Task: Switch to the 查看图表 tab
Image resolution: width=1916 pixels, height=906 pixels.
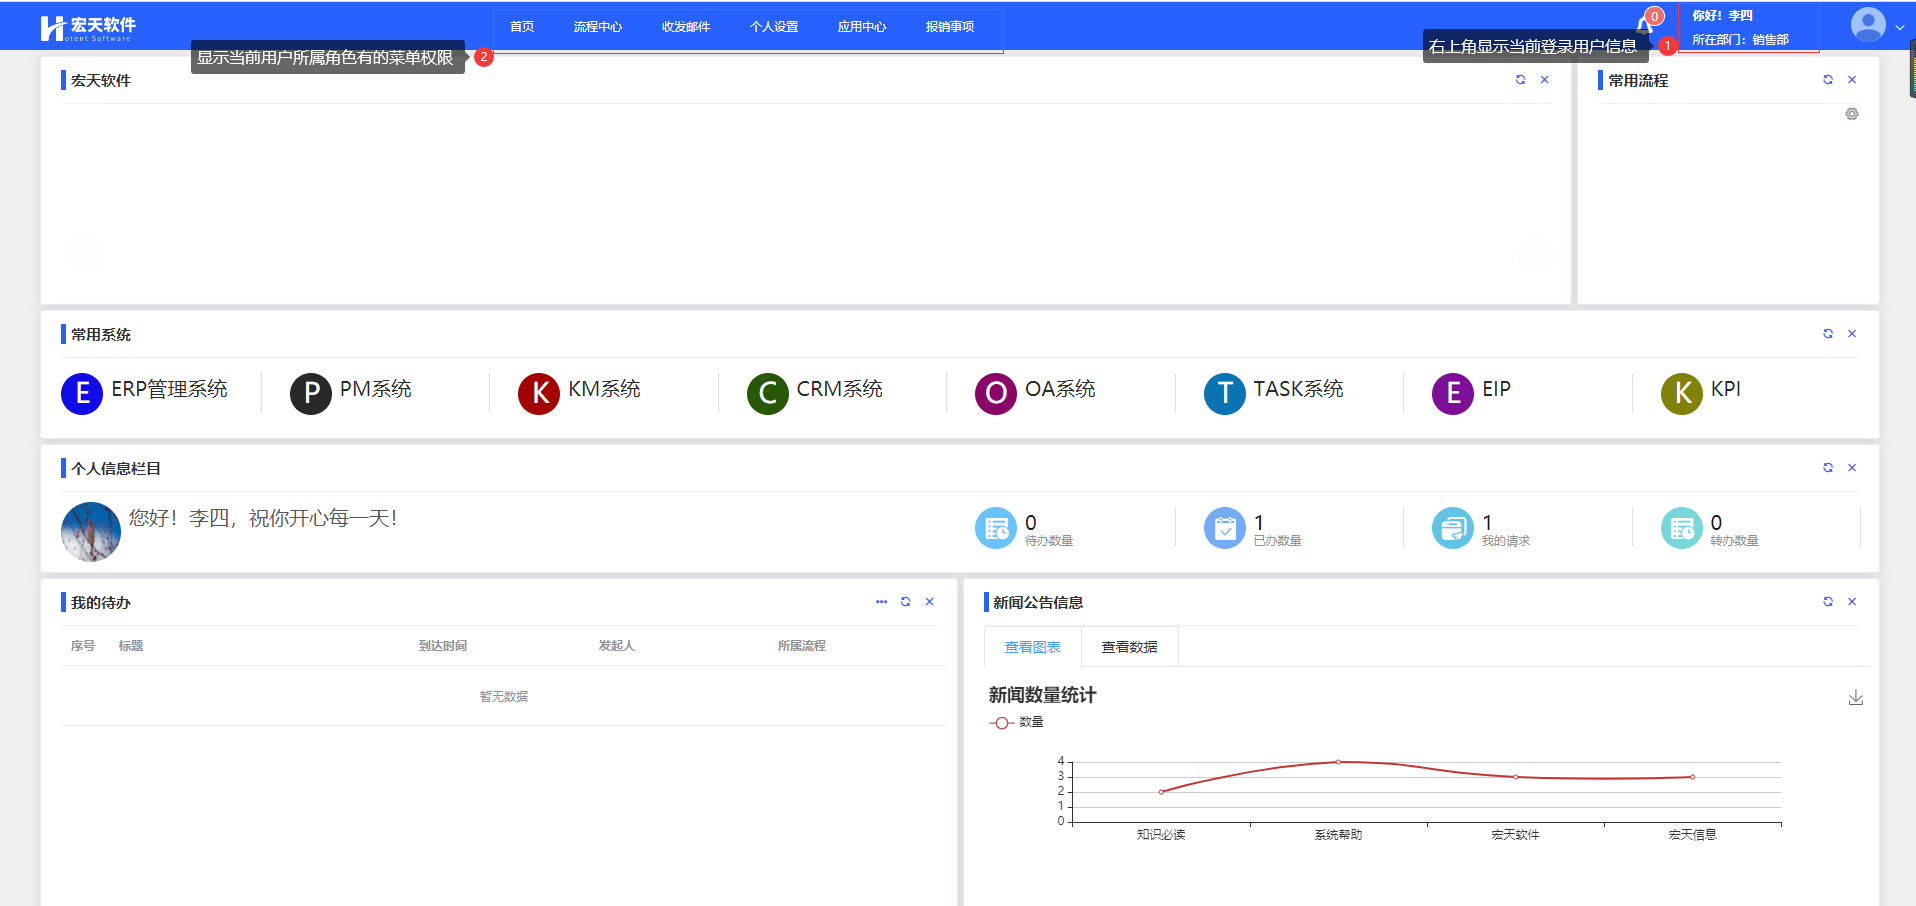Action: pos(1032,647)
